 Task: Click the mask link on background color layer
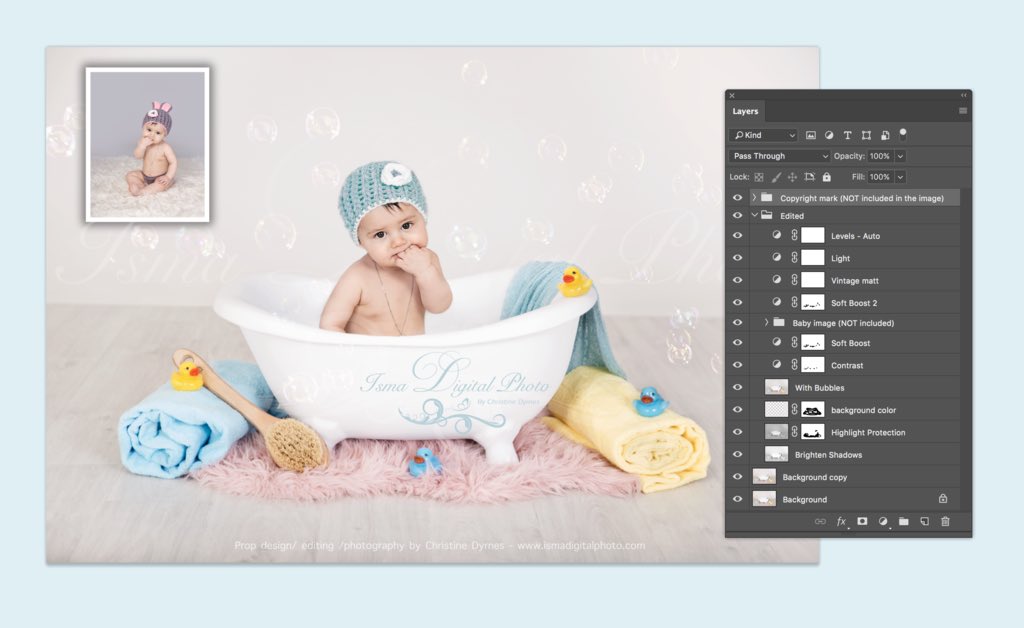tap(794, 409)
